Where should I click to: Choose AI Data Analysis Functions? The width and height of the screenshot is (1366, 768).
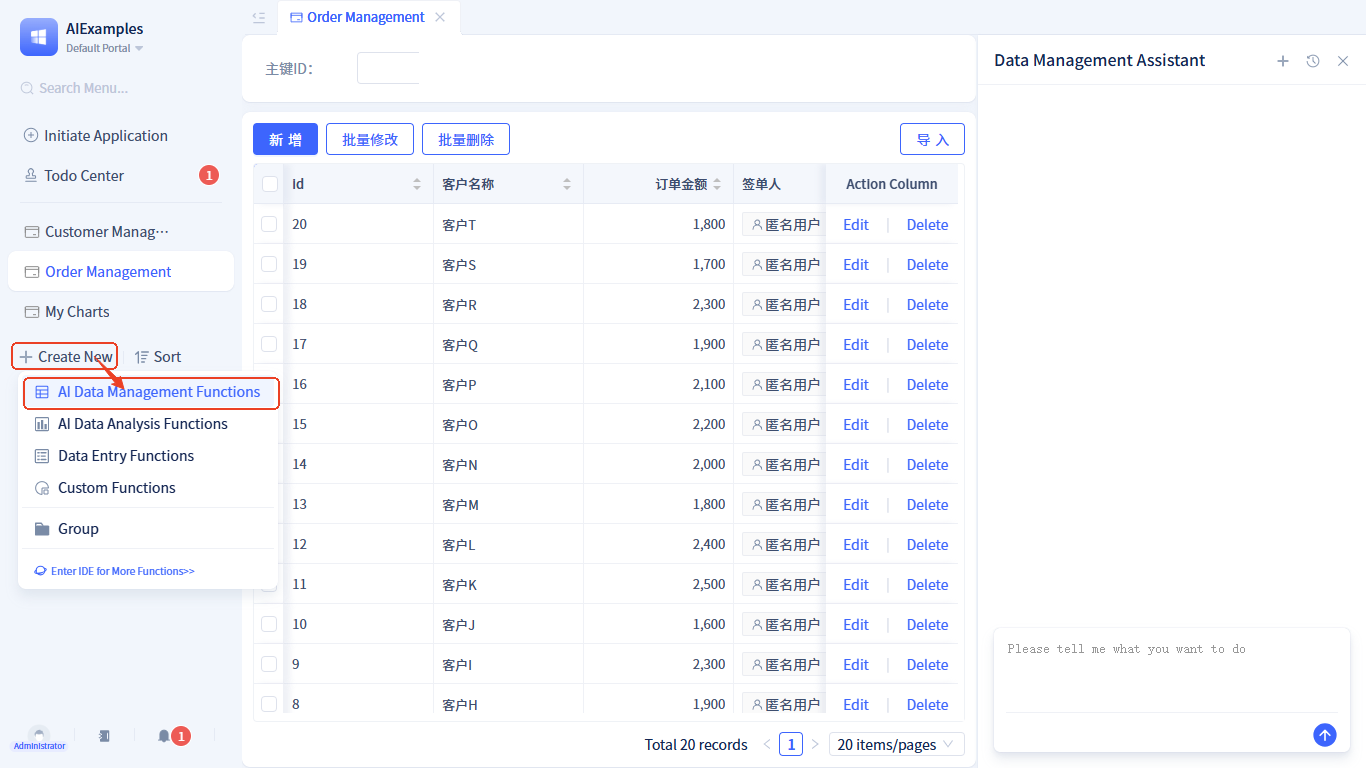(x=148, y=424)
